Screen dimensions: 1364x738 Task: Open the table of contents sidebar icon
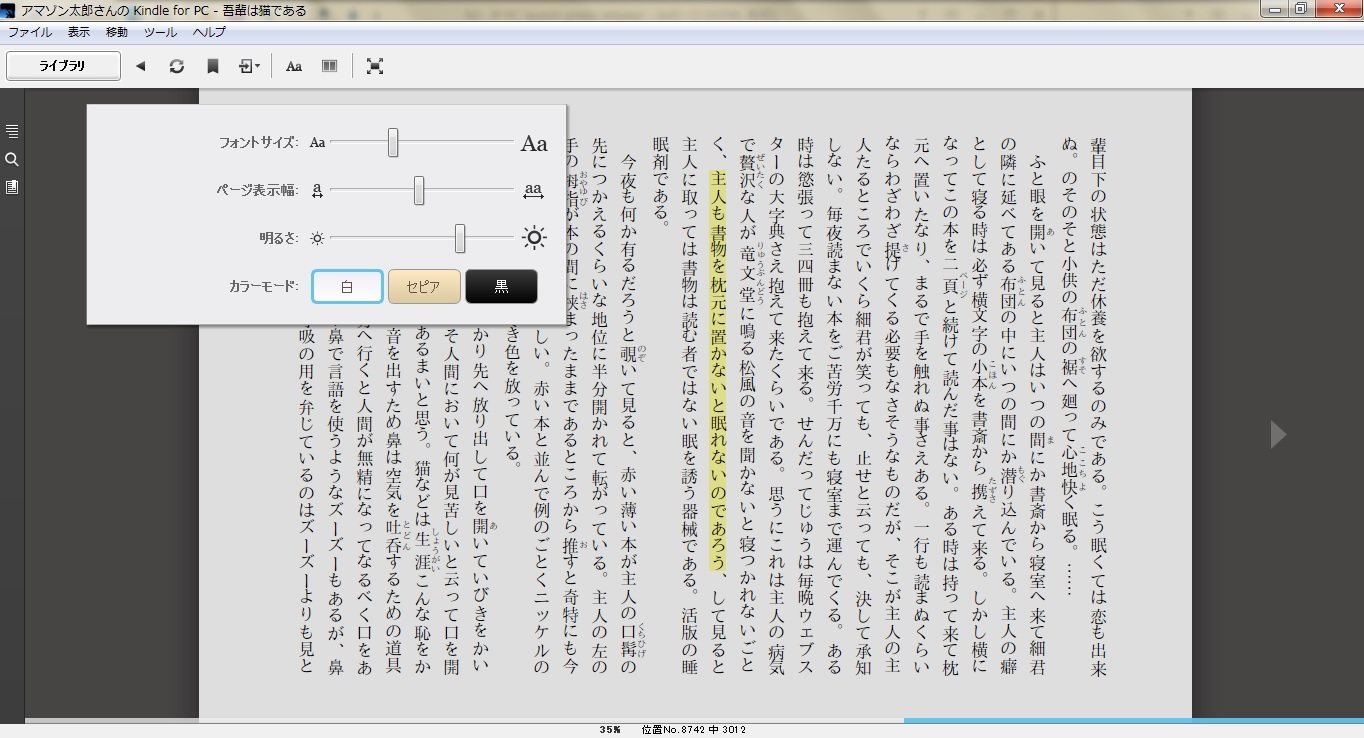click(x=12, y=130)
